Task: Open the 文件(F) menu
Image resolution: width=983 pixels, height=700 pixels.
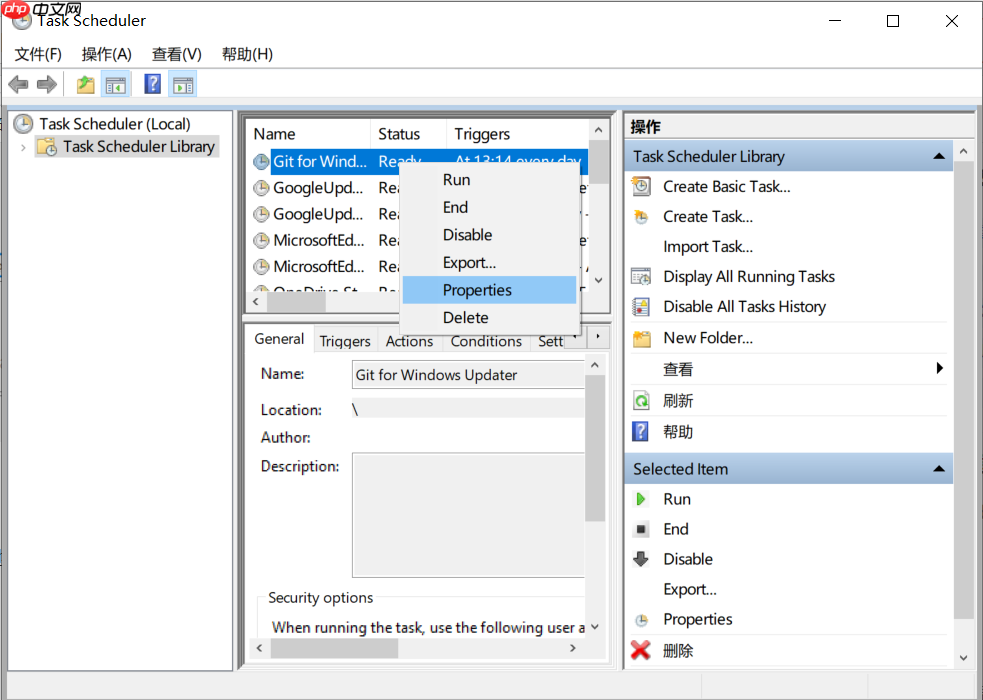Action: [38, 55]
